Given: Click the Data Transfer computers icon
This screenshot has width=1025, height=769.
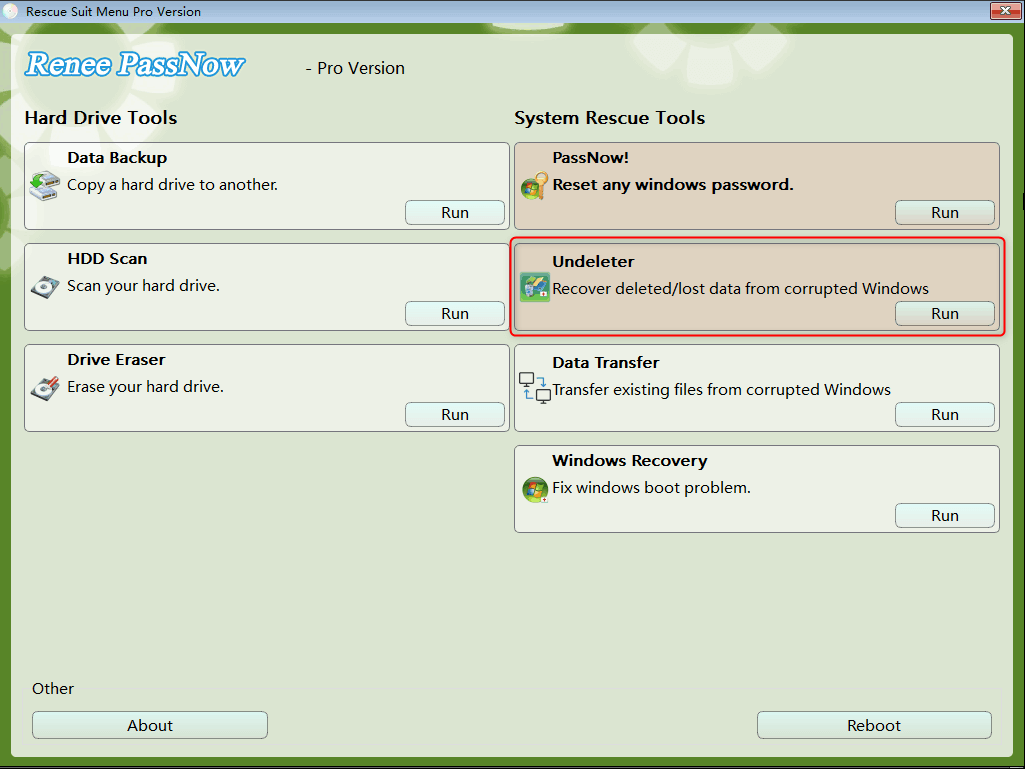Looking at the screenshot, I should [x=535, y=388].
